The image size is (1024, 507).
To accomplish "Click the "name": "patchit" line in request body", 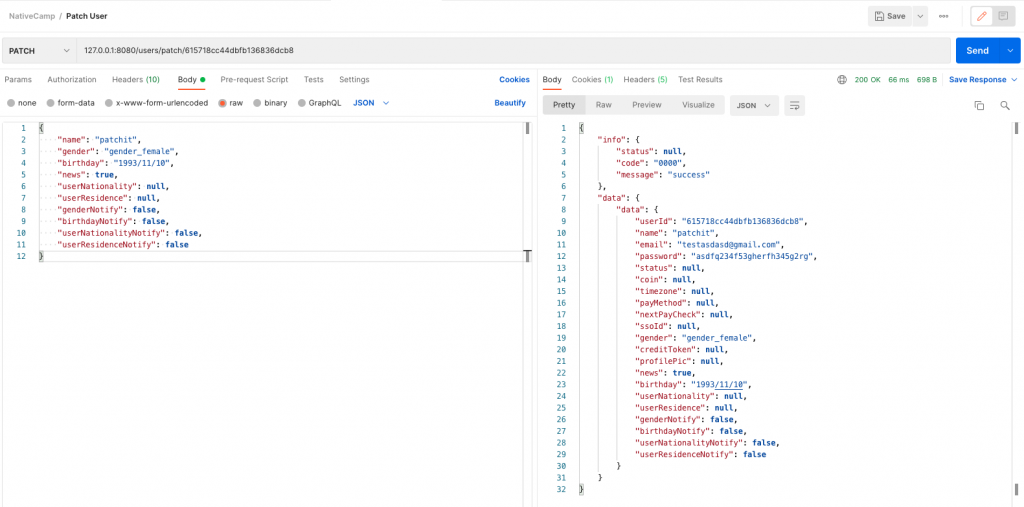I will point(99,140).
